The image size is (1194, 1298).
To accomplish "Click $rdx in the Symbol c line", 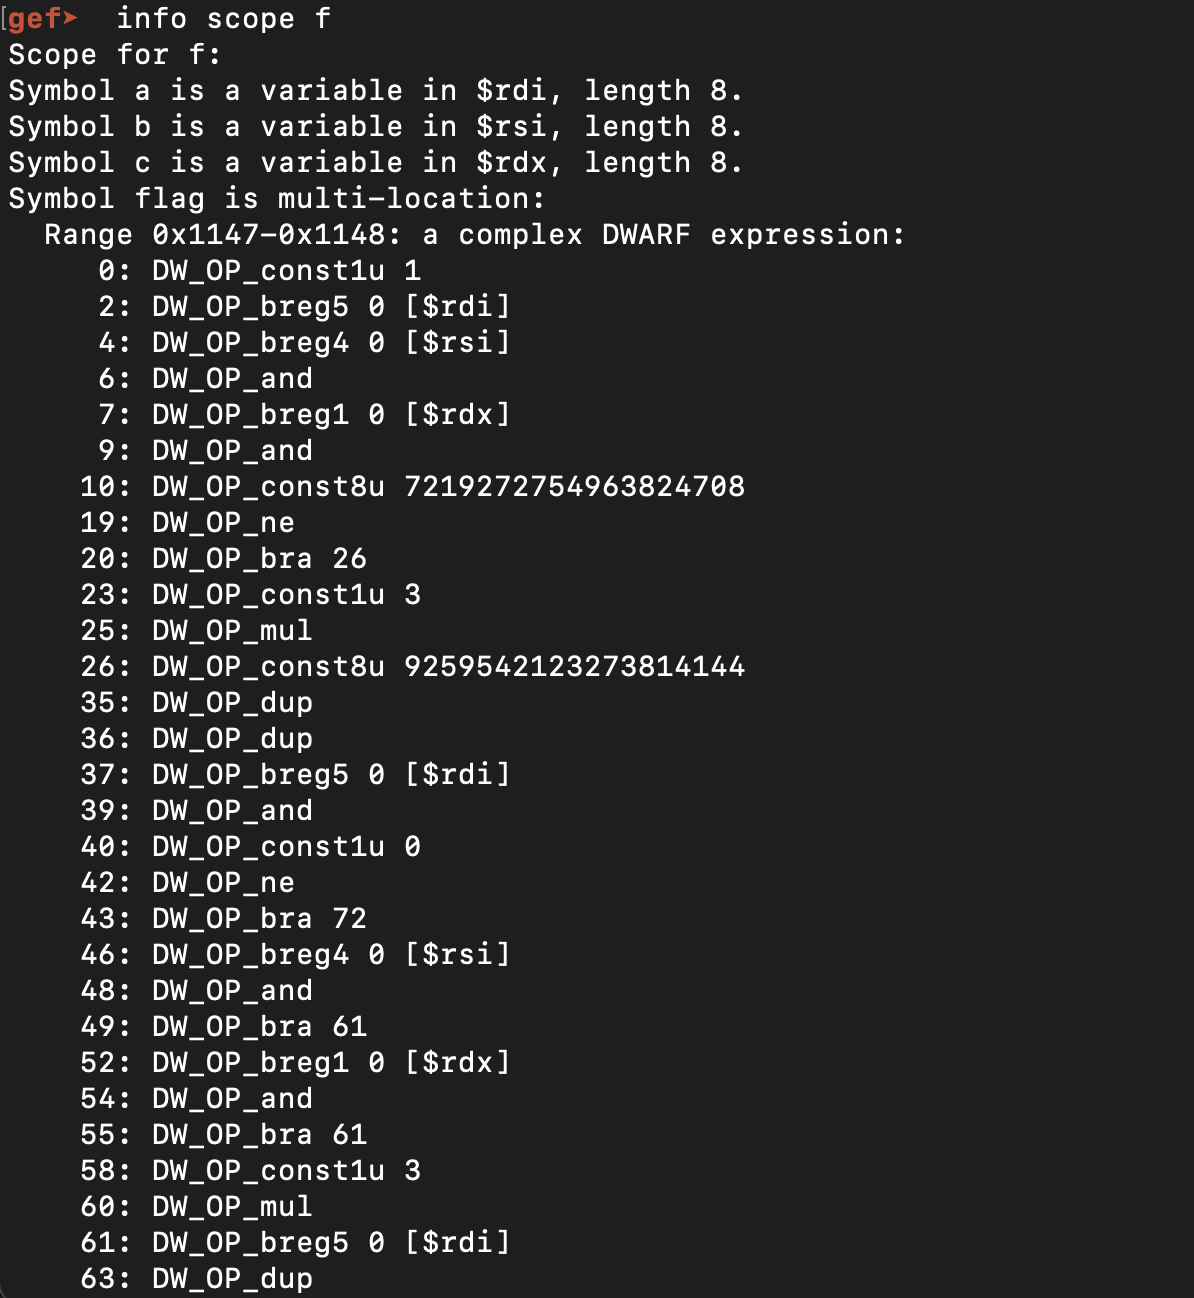I will click(x=512, y=163).
